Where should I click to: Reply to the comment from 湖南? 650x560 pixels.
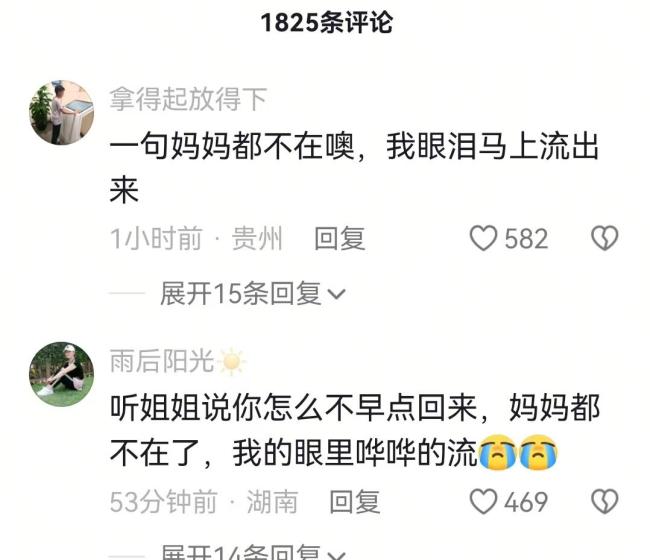tap(355, 502)
